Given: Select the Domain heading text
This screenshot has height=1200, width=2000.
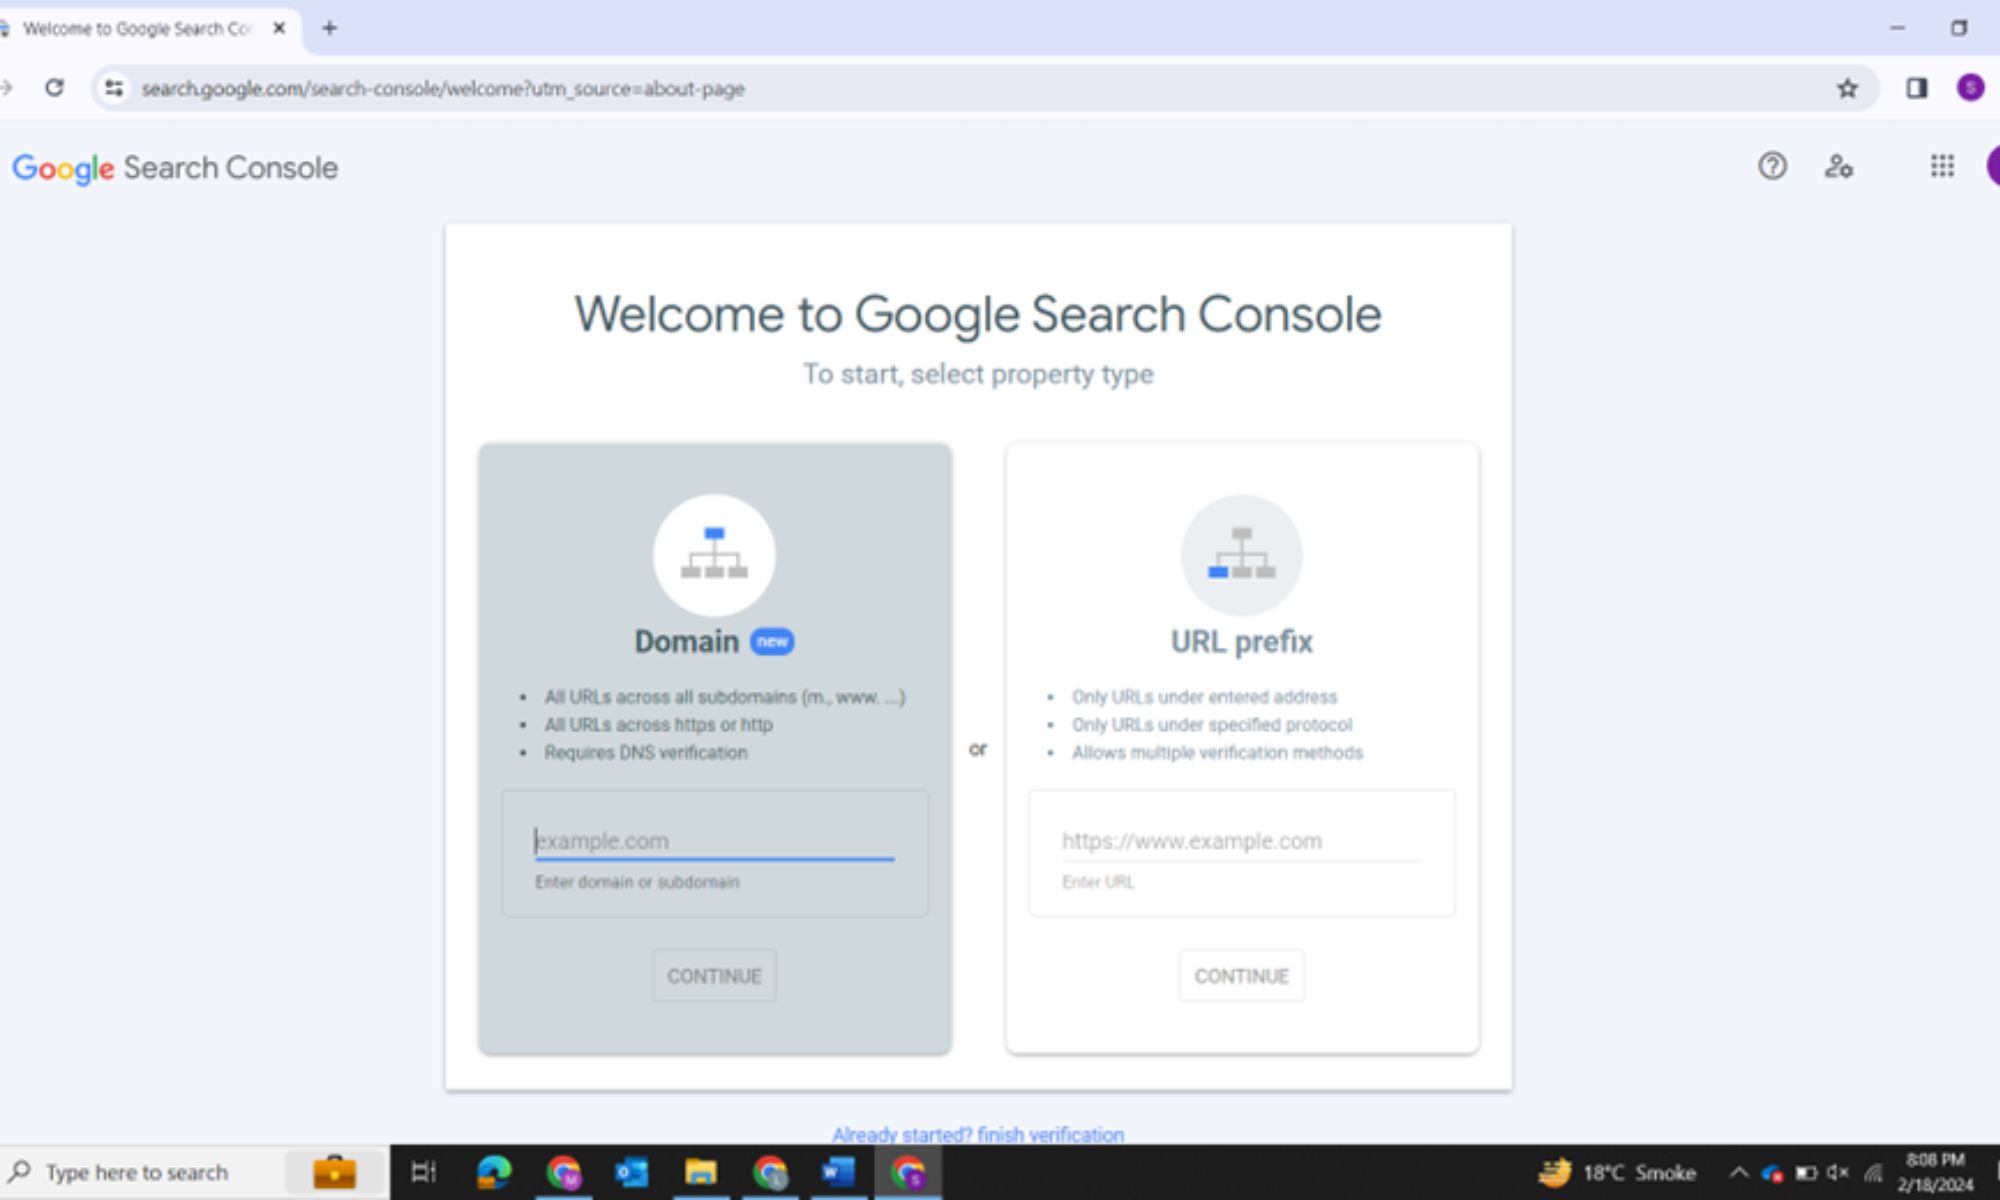Looking at the screenshot, I should coord(687,641).
